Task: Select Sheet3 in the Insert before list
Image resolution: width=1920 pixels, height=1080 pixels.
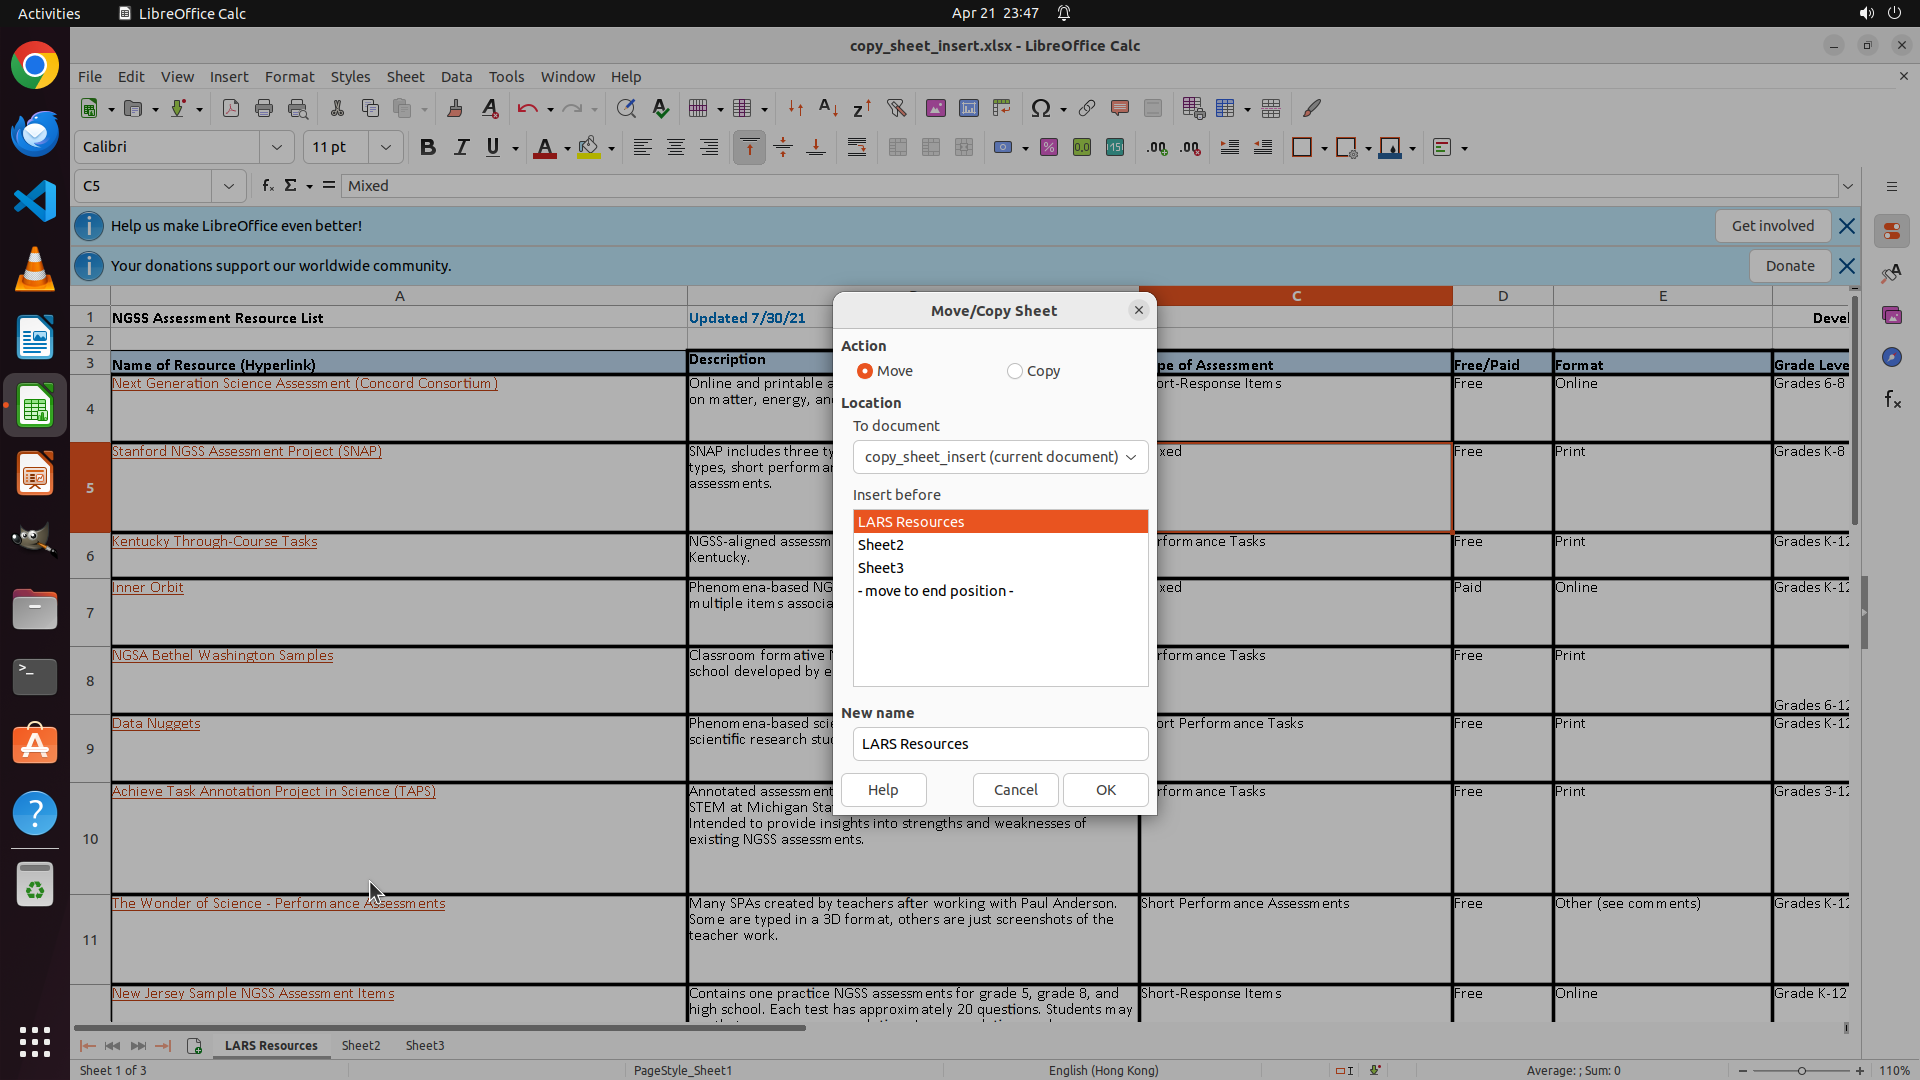Action: click(881, 568)
